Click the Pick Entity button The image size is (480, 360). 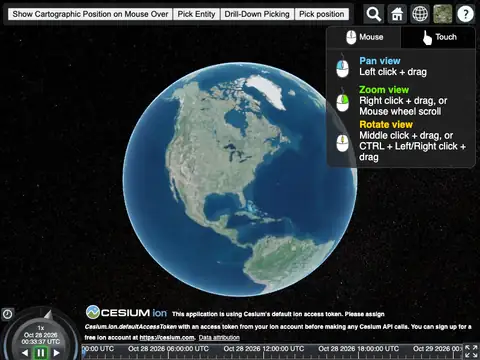[196, 14]
